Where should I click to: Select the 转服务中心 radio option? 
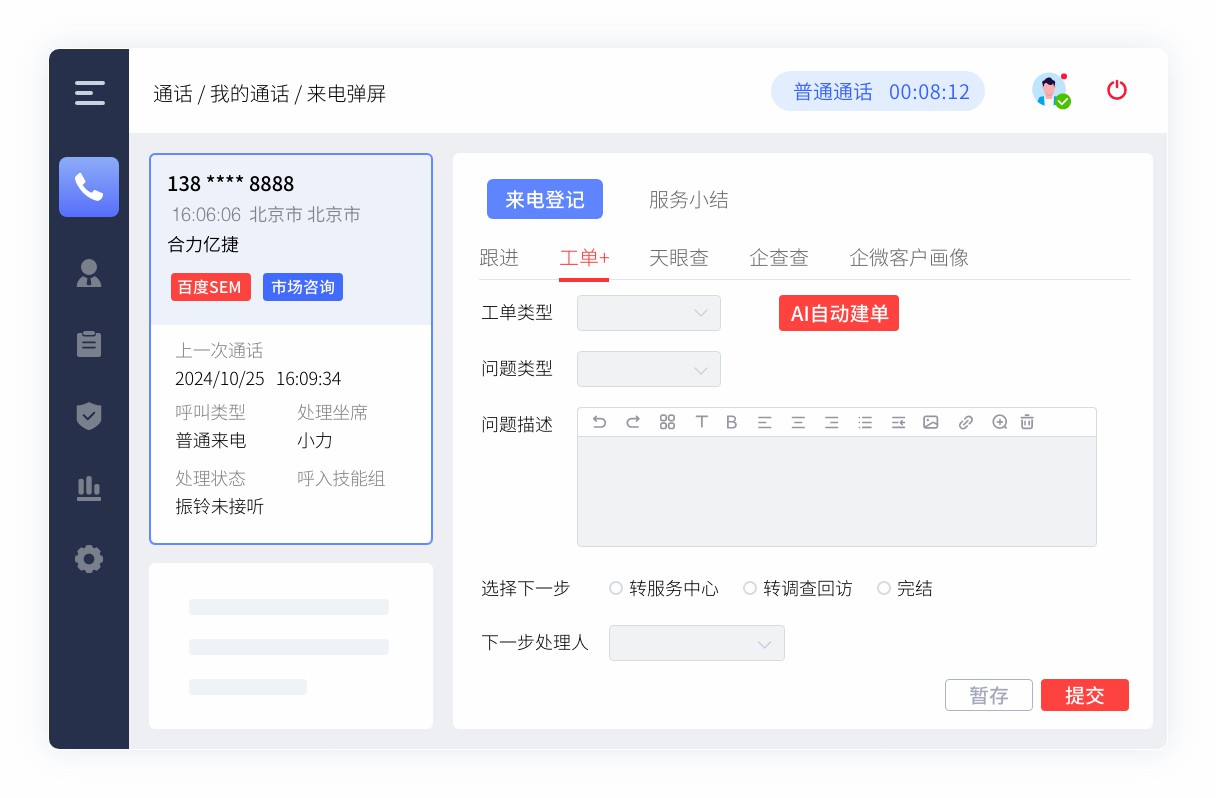[x=616, y=588]
